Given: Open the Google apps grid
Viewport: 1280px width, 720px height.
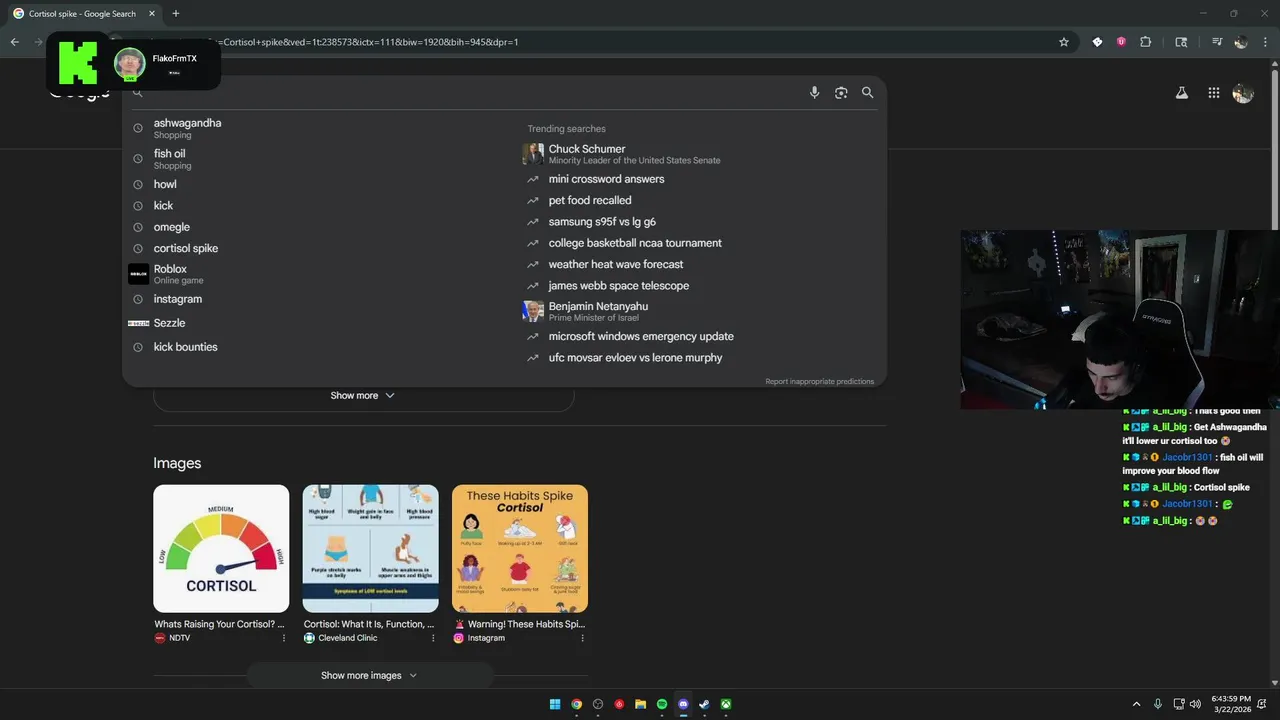Looking at the screenshot, I should 1213,93.
